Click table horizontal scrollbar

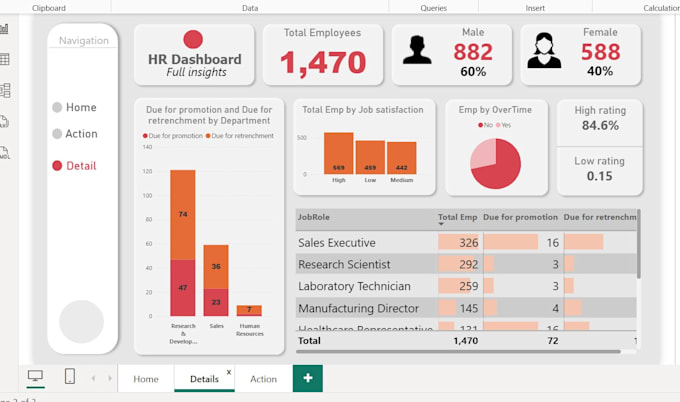point(459,352)
